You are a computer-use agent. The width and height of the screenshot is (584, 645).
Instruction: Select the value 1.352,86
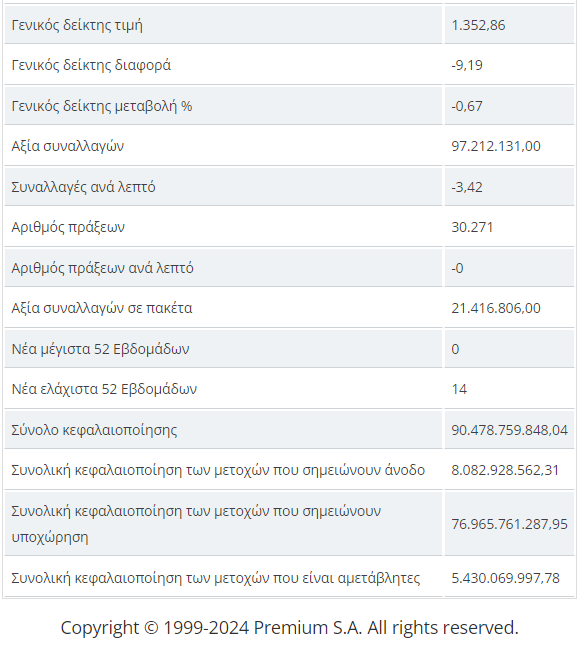pyautogui.click(x=478, y=25)
